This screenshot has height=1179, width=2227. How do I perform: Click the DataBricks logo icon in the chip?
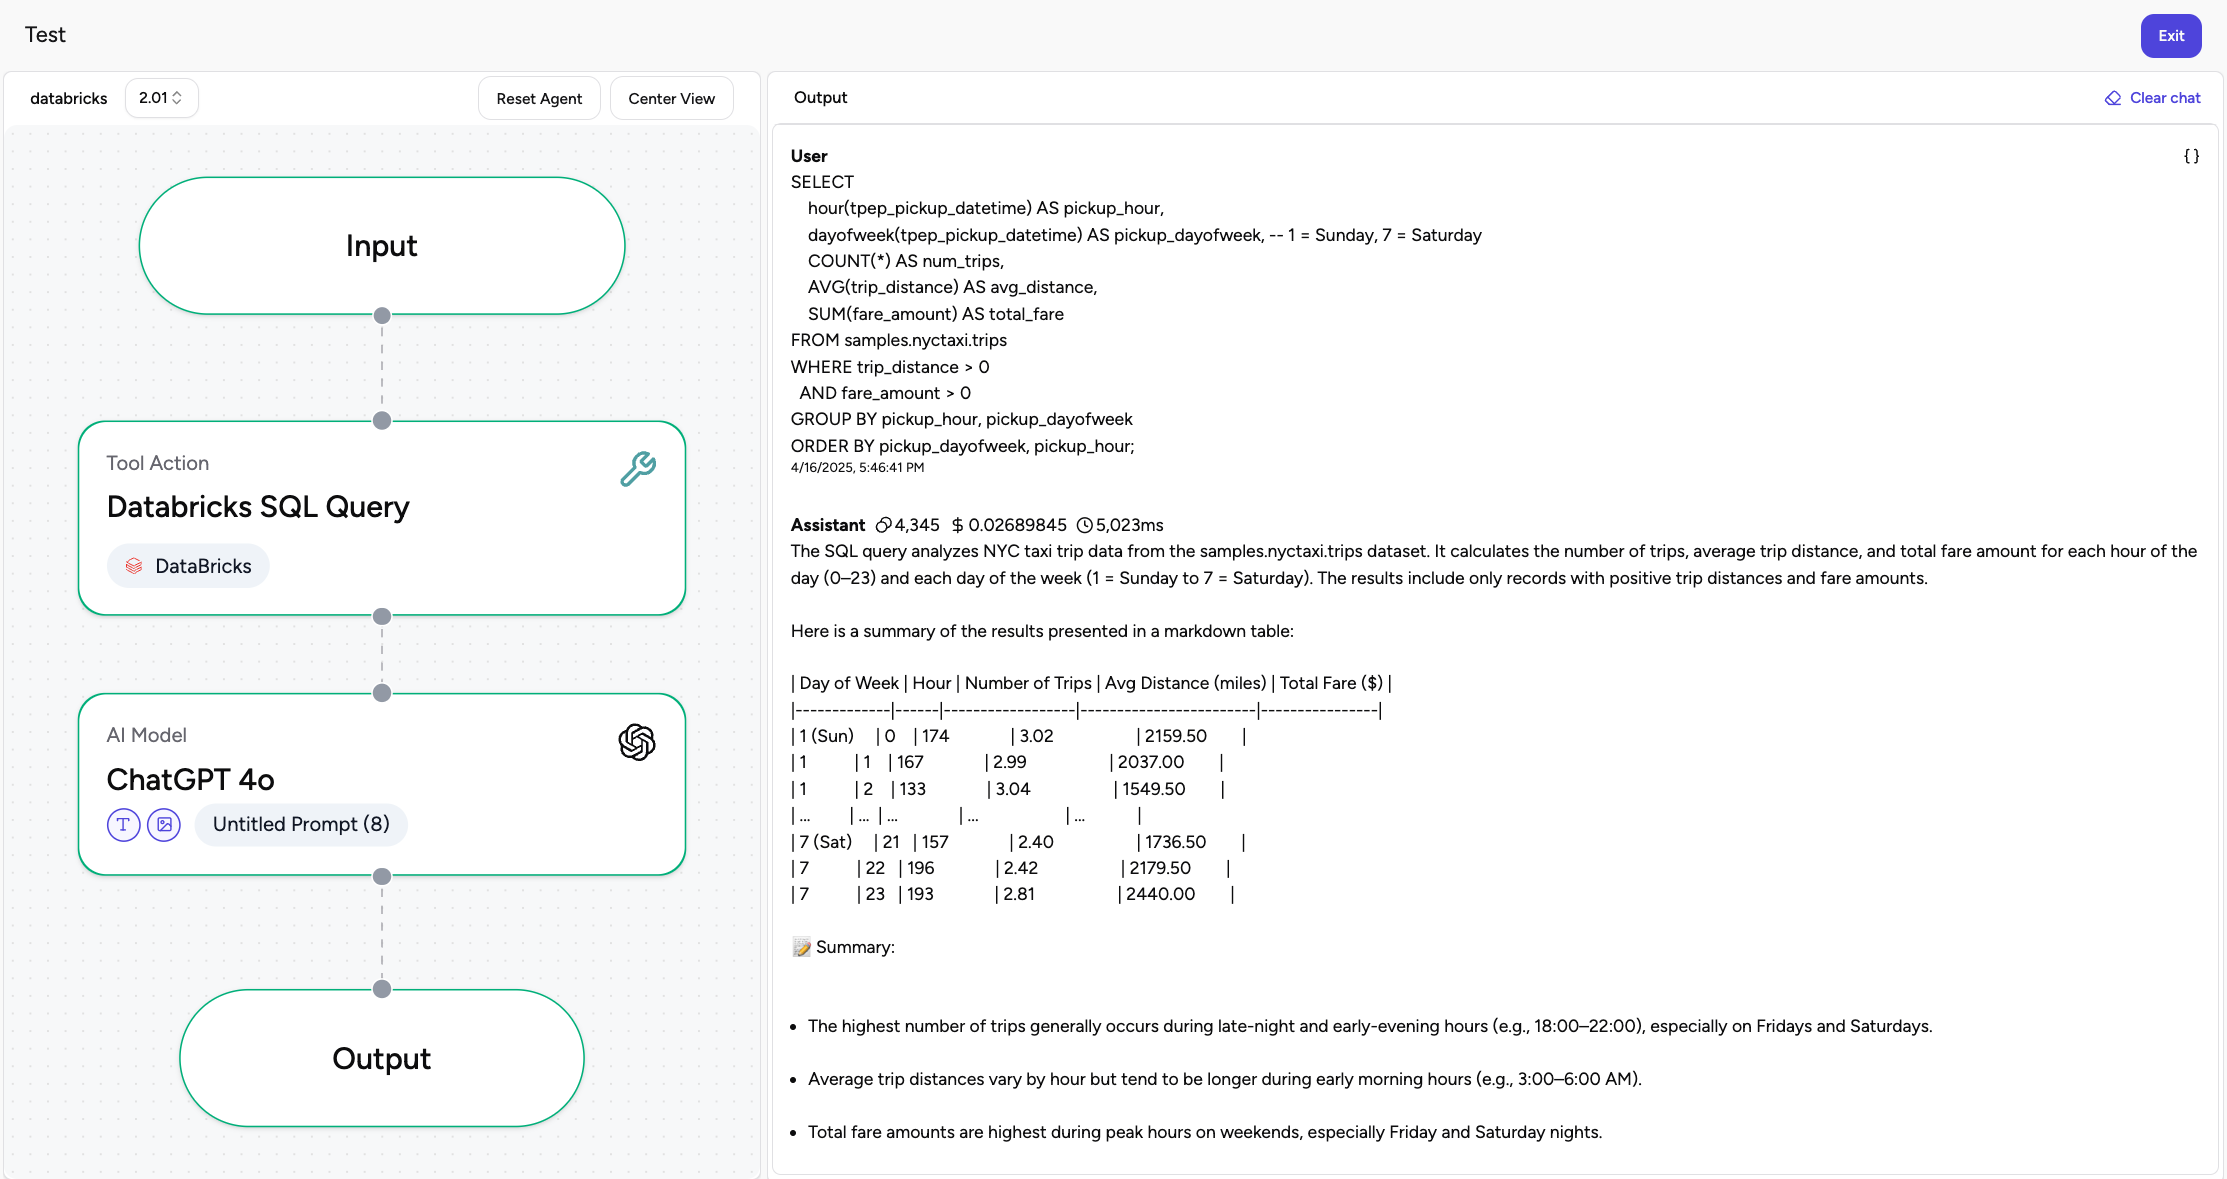(x=134, y=566)
